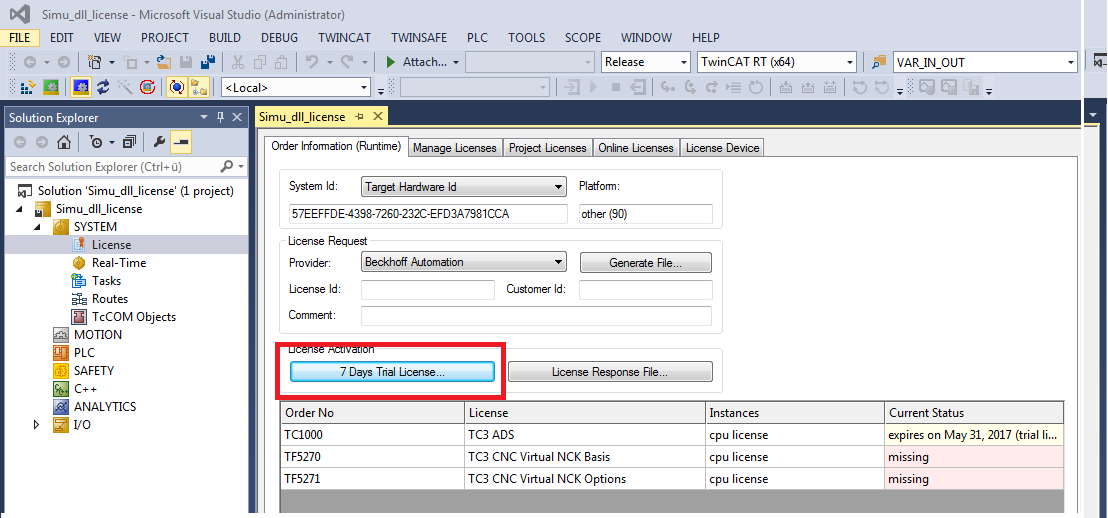Click the Home icon in Solution Explorer
Viewport: 1108px width, 518px height.
click(64, 142)
